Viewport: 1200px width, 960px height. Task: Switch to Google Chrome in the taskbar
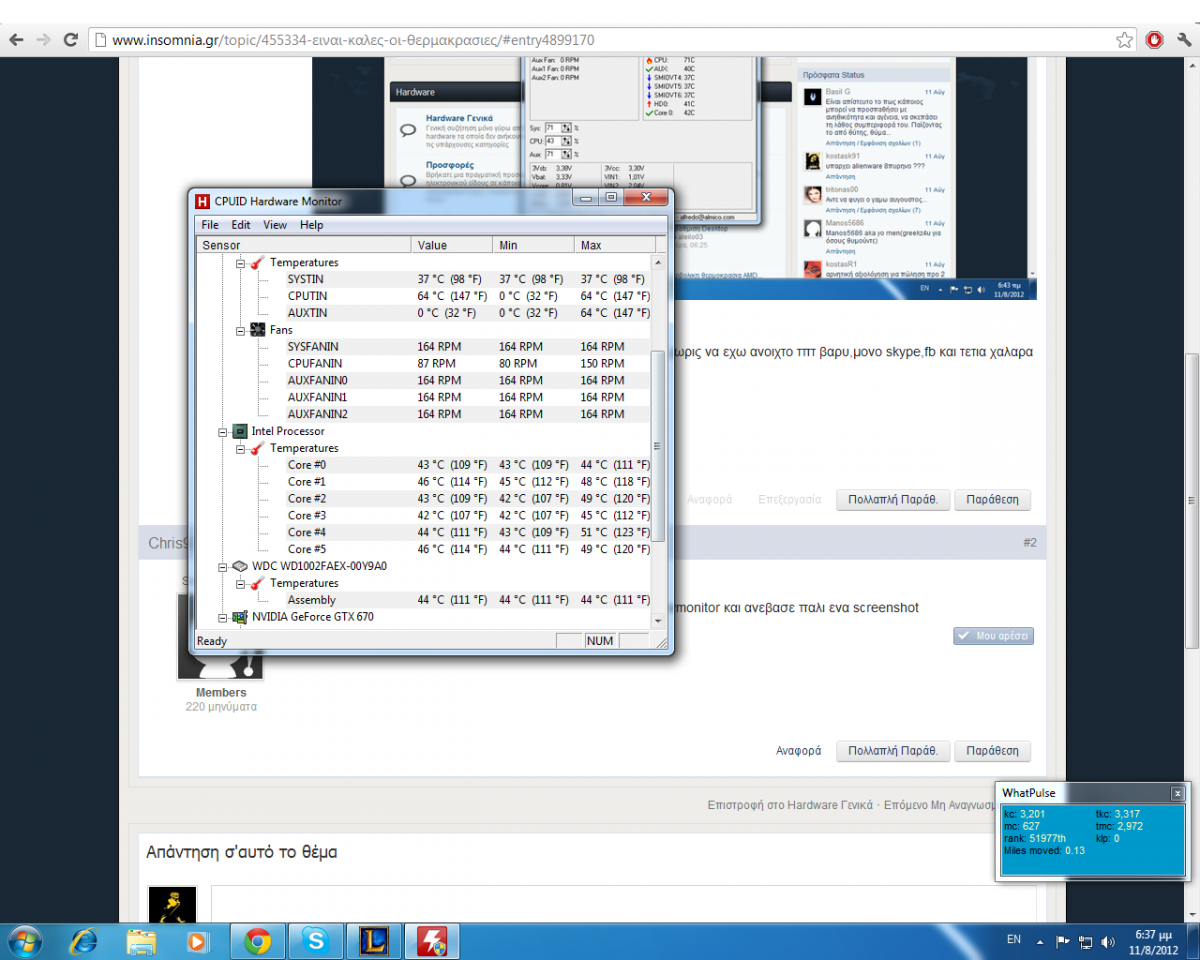pos(258,941)
